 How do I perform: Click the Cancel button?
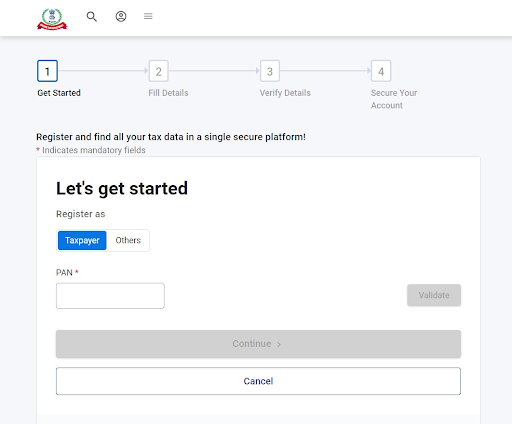[x=258, y=381]
